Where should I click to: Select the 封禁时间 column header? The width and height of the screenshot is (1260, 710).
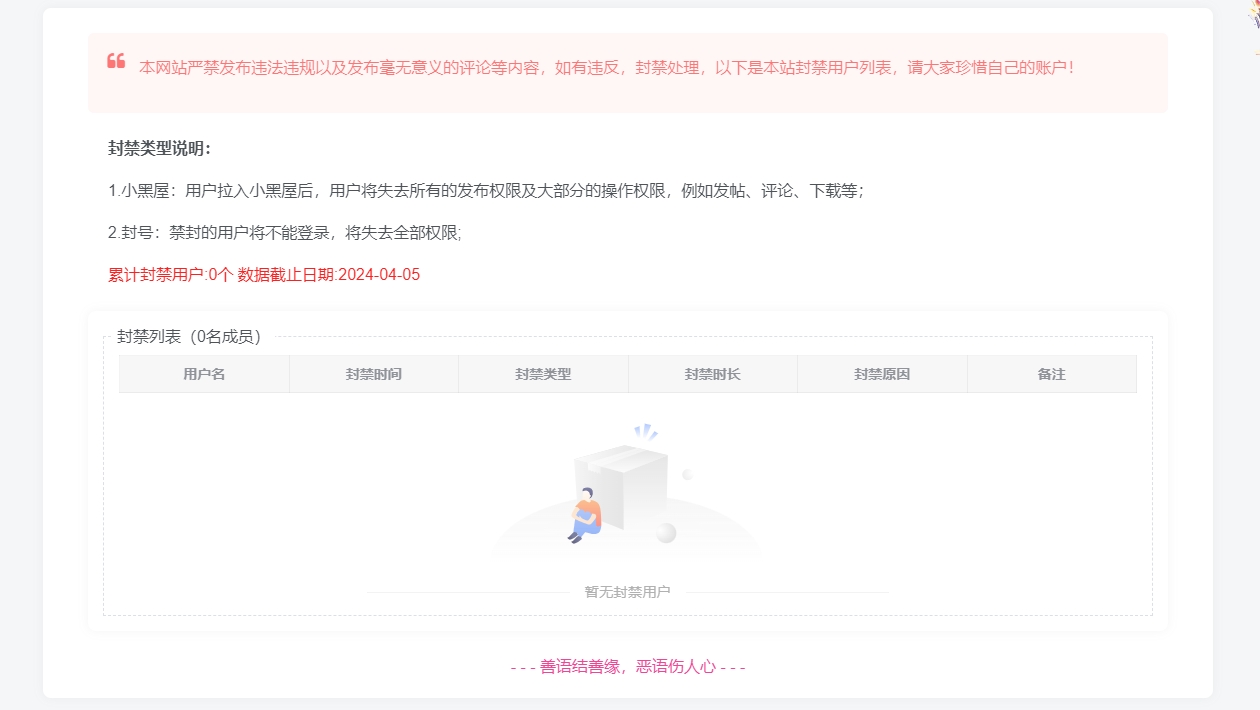(373, 373)
